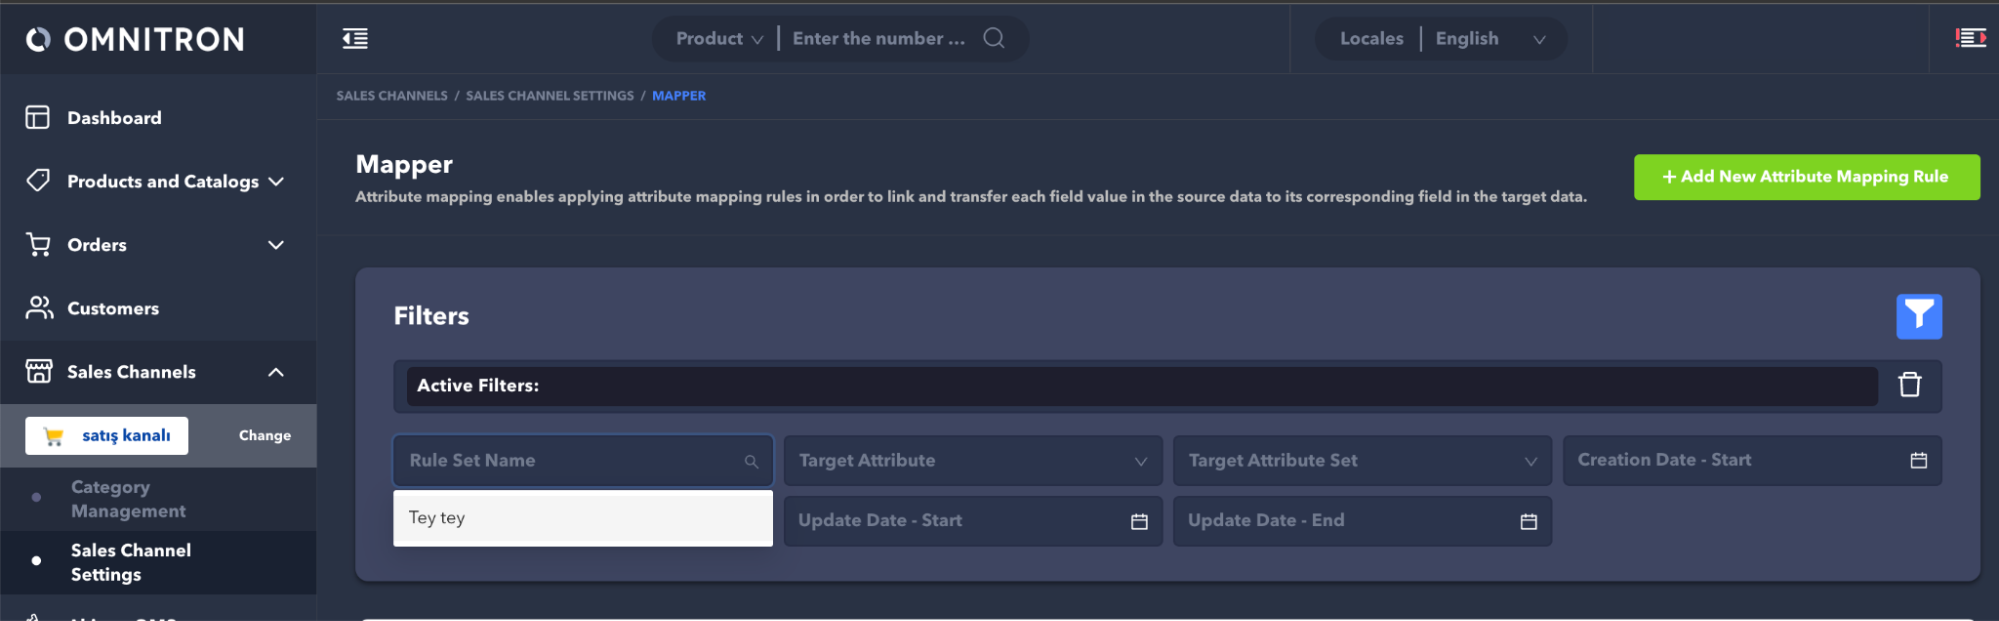1999x621 pixels.
Task: Go to Category Management in sidebar
Action: pyautogui.click(x=128, y=499)
